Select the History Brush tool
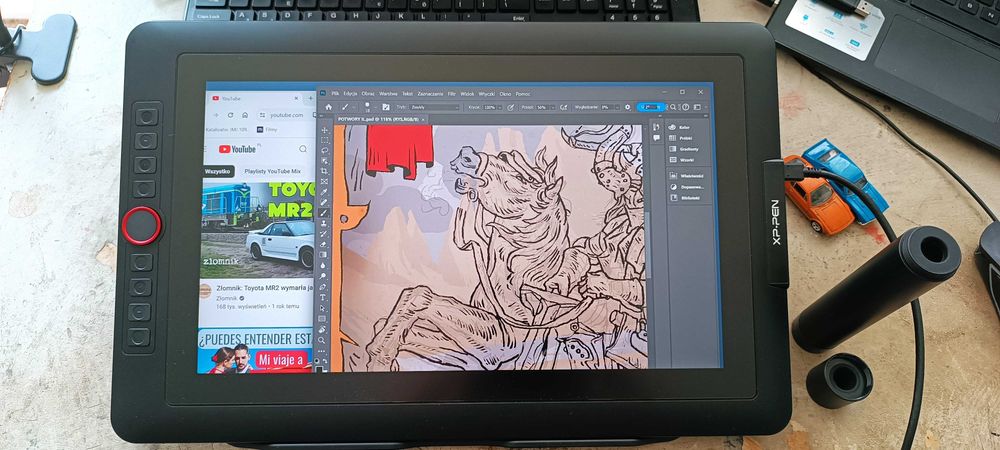 click(323, 234)
